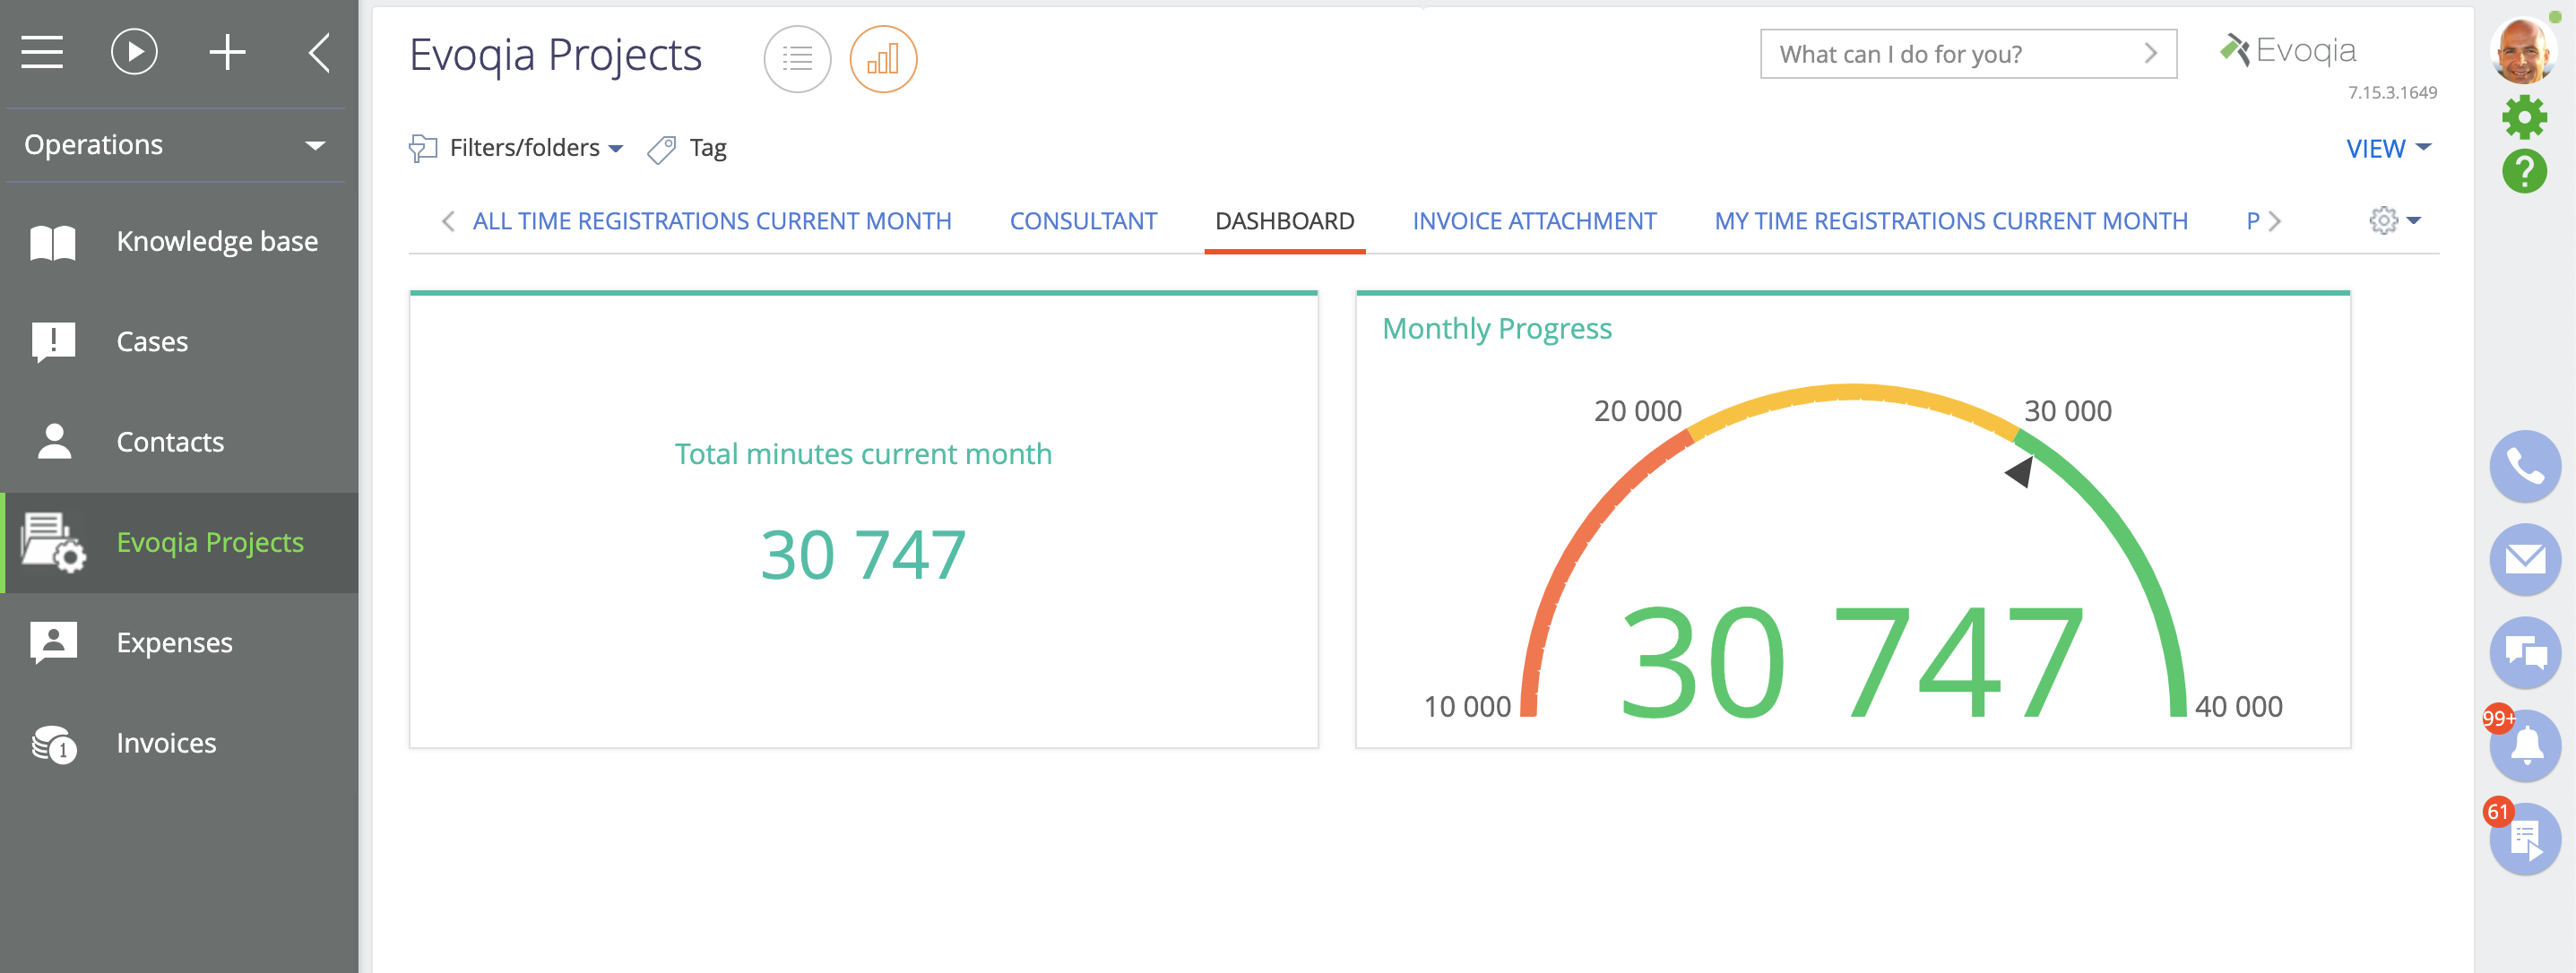
Task: Click the Monthly Progress gauge needle
Action: coord(2020,471)
